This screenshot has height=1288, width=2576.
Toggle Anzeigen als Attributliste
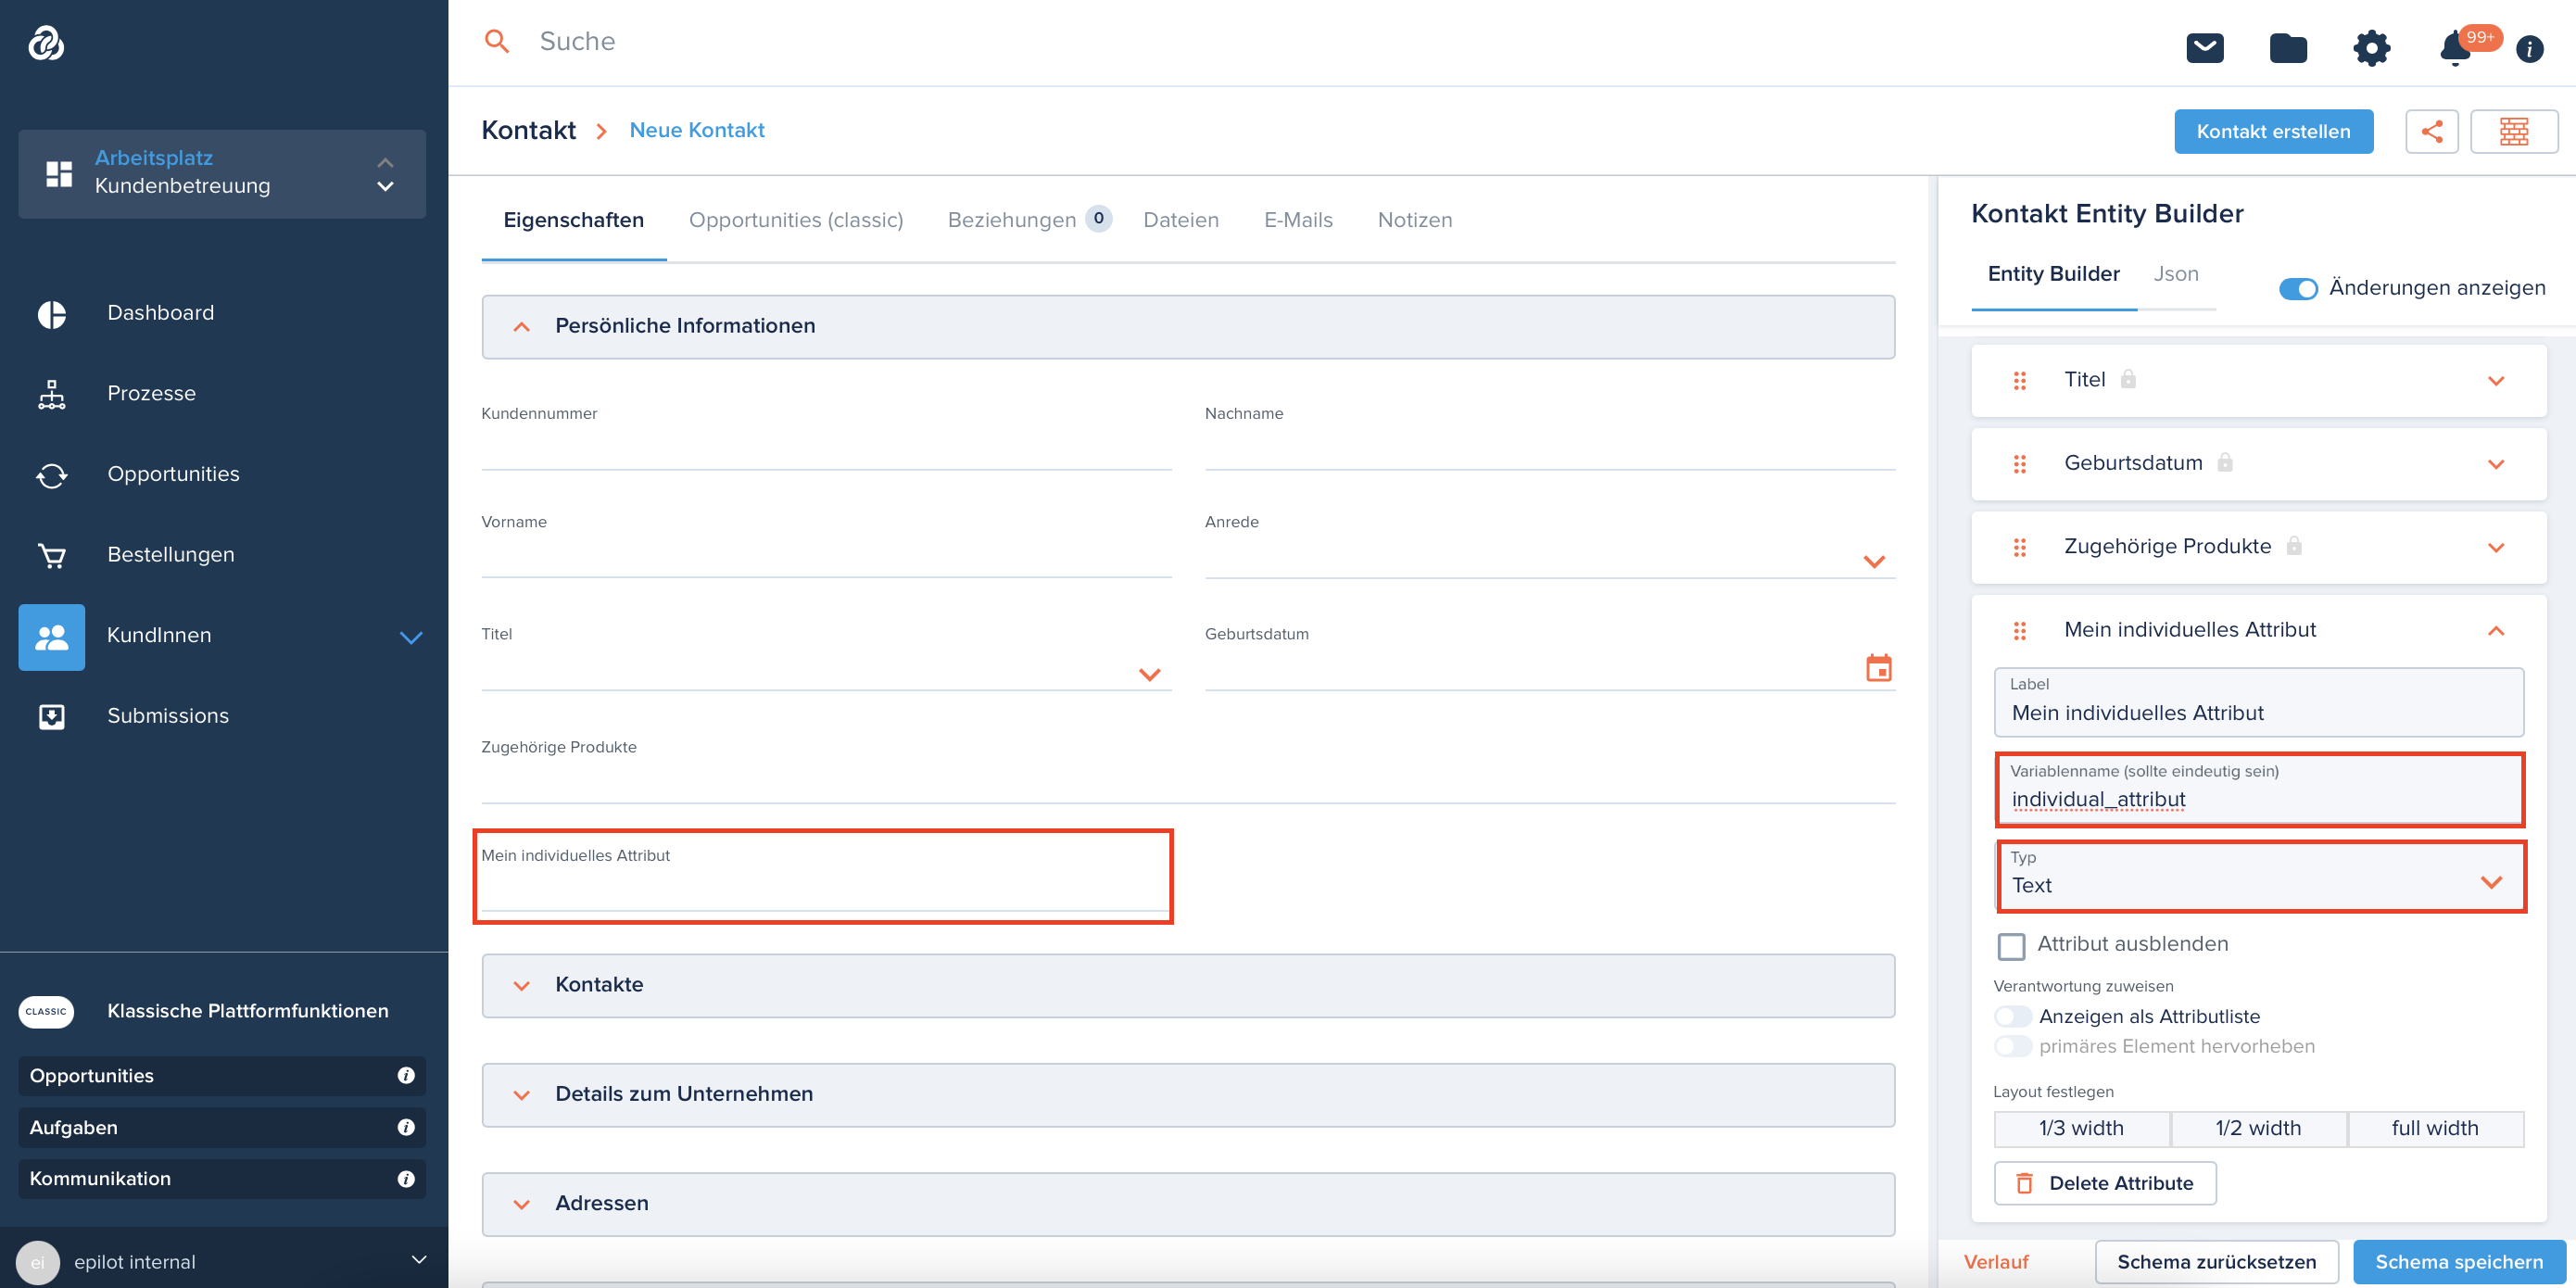click(x=2012, y=1016)
